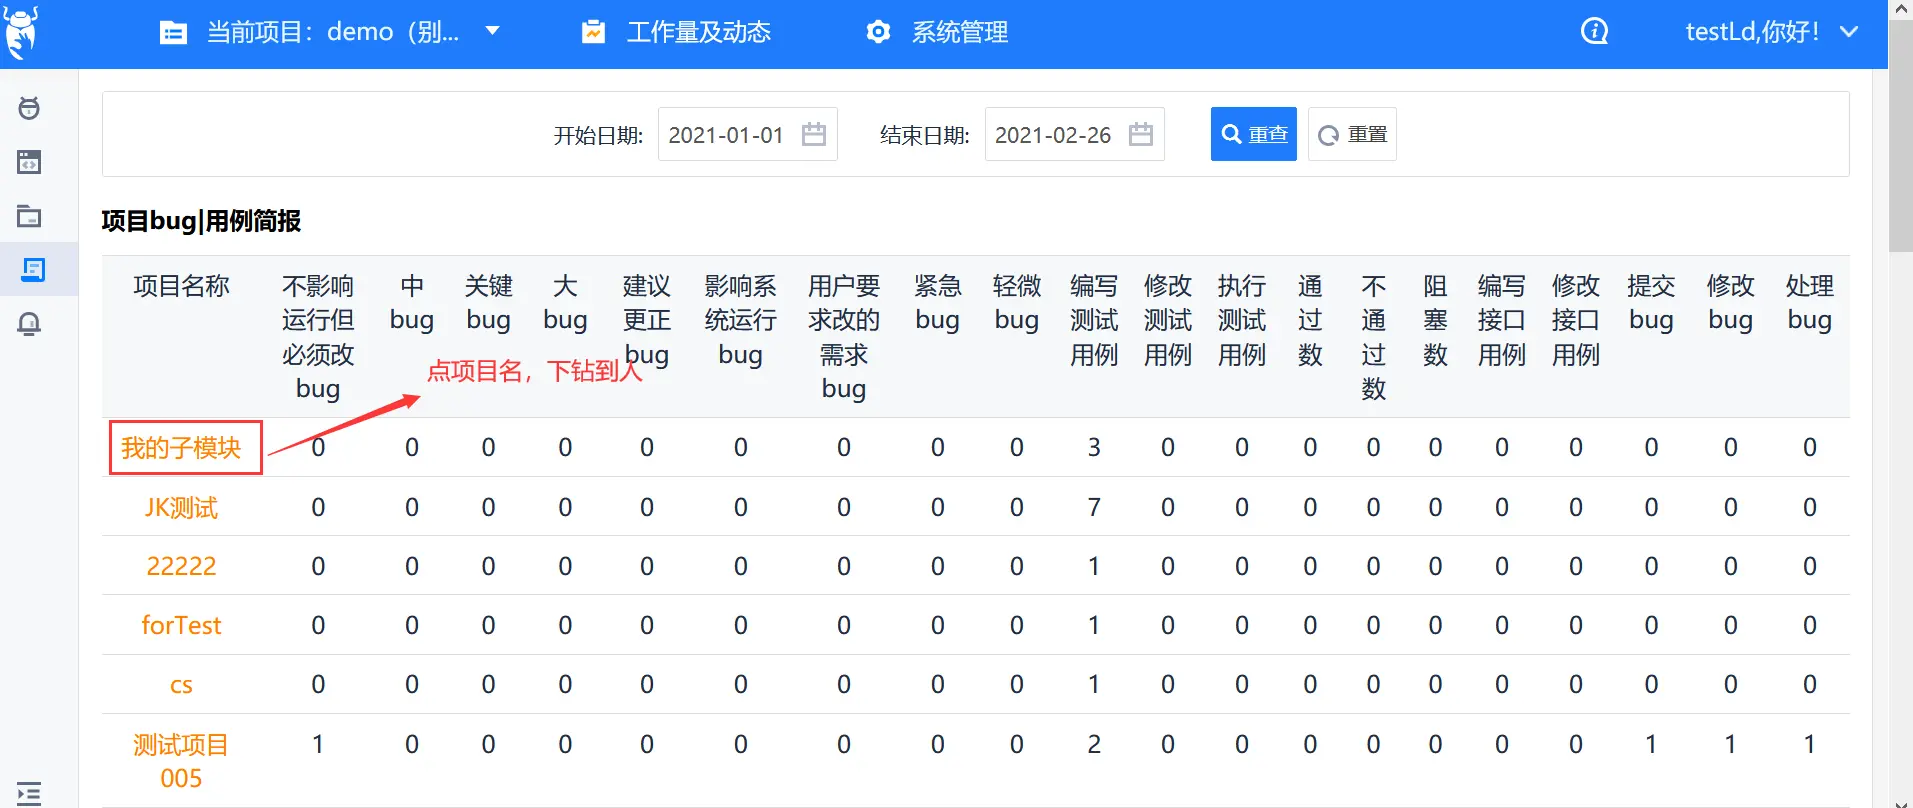Screen dimensions: 1913x808
Task: Click 当前项目 demo menu label
Action: pyautogui.click(x=333, y=32)
